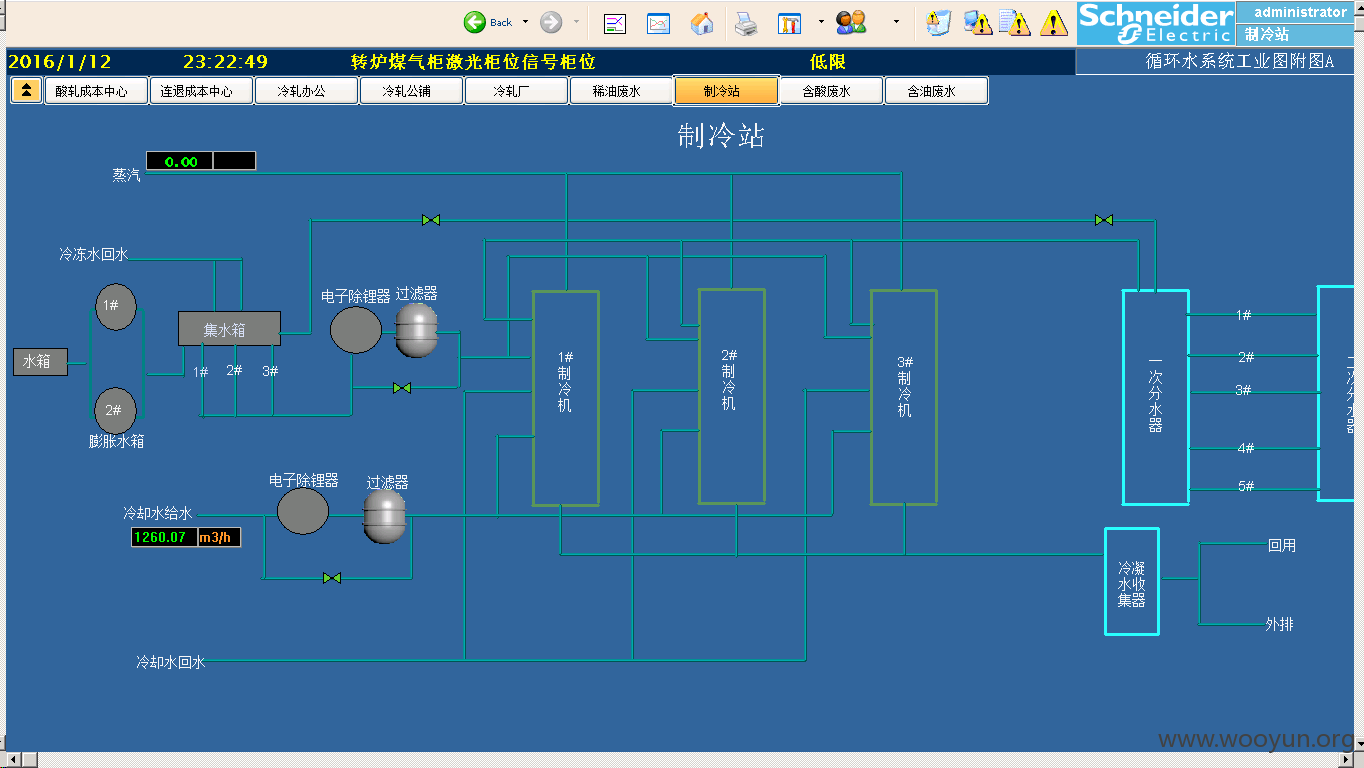The image size is (1364, 768).
Task: Switch to 含油废水 tab
Action: tap(936, 91)
